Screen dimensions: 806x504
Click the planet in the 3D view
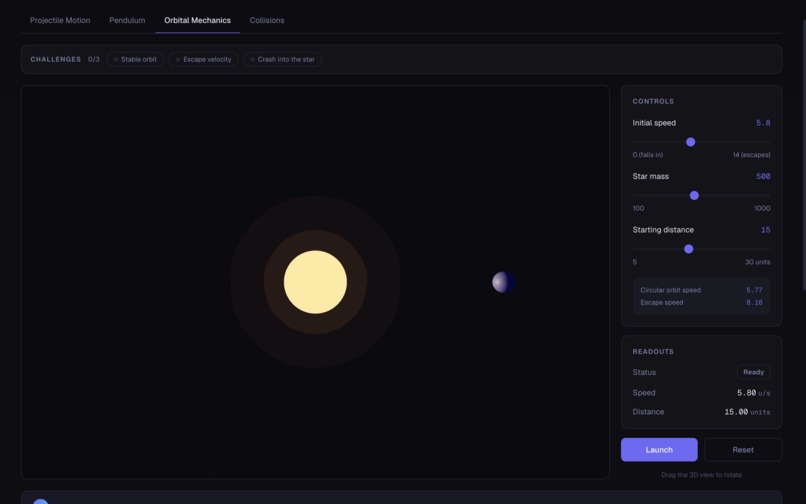coord(503,282)
